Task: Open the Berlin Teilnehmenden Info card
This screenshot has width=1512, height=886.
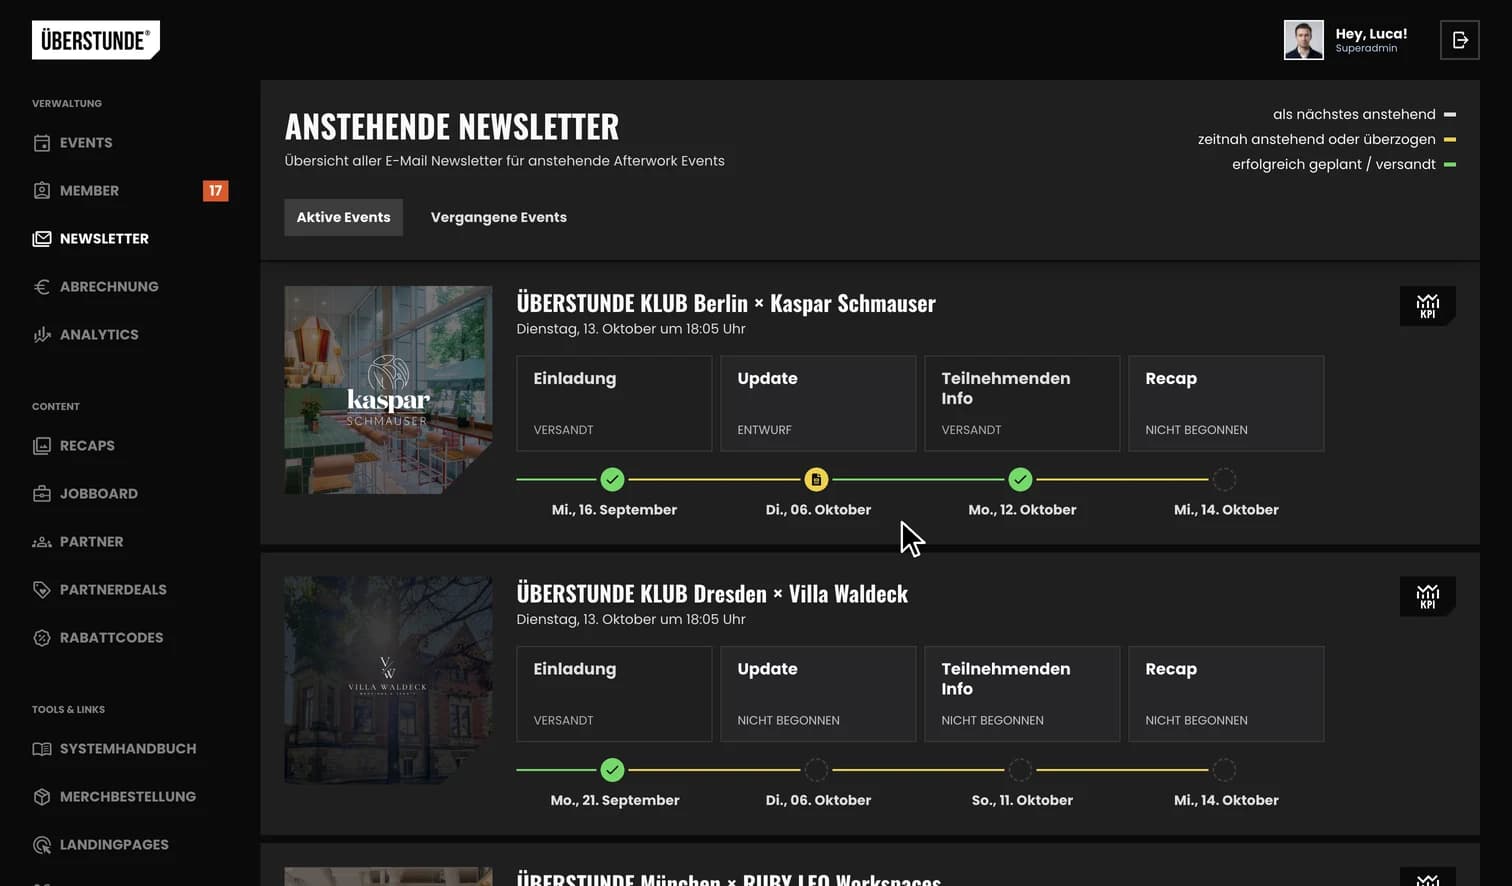Action: pyautogui.click(x=1022, y=404)
